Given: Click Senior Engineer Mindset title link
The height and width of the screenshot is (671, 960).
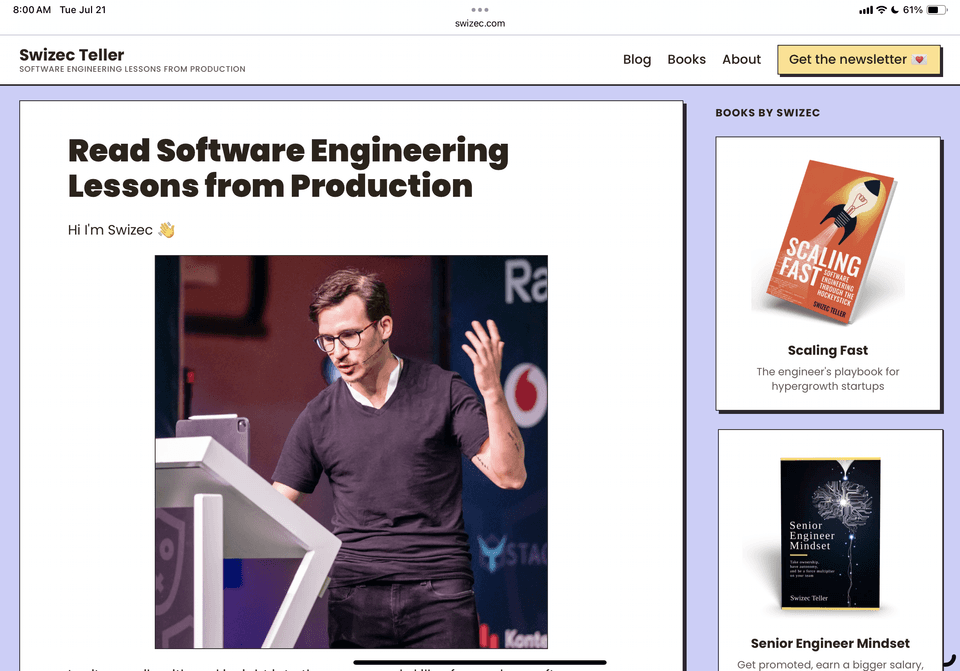Looking at the screenshot, I should 830,643.
